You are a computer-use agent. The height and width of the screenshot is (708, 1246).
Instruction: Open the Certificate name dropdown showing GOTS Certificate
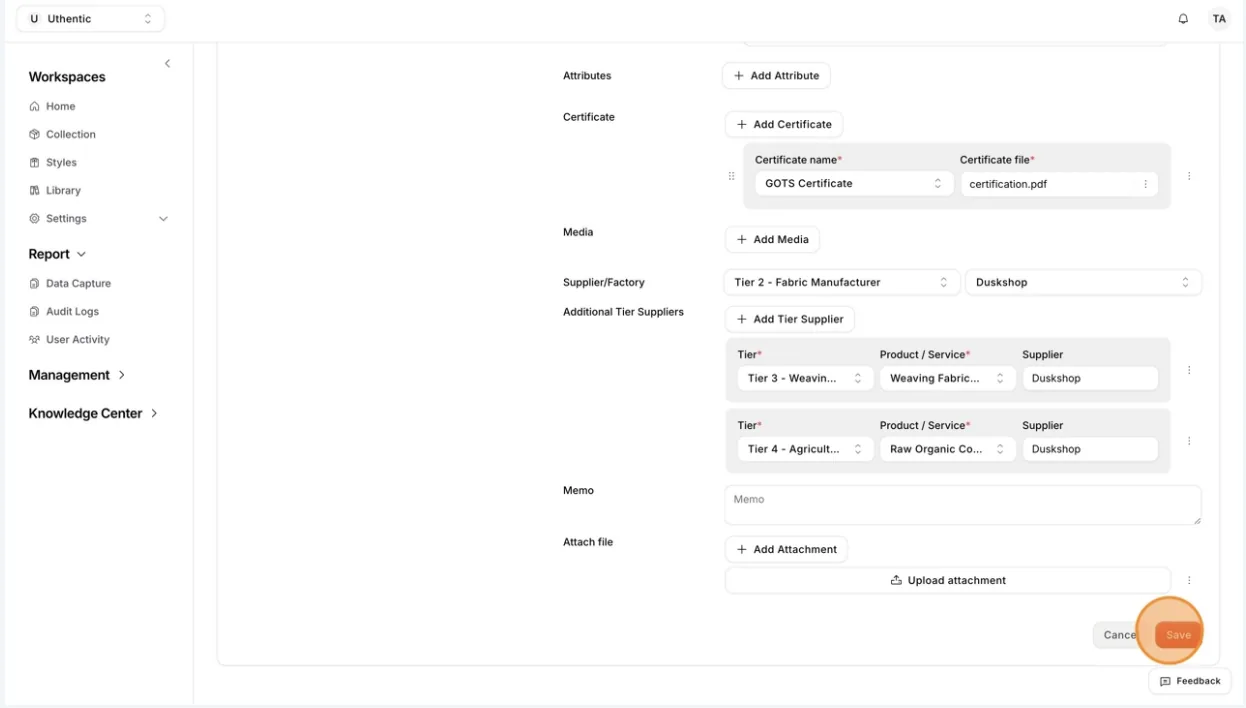(854, 184)
